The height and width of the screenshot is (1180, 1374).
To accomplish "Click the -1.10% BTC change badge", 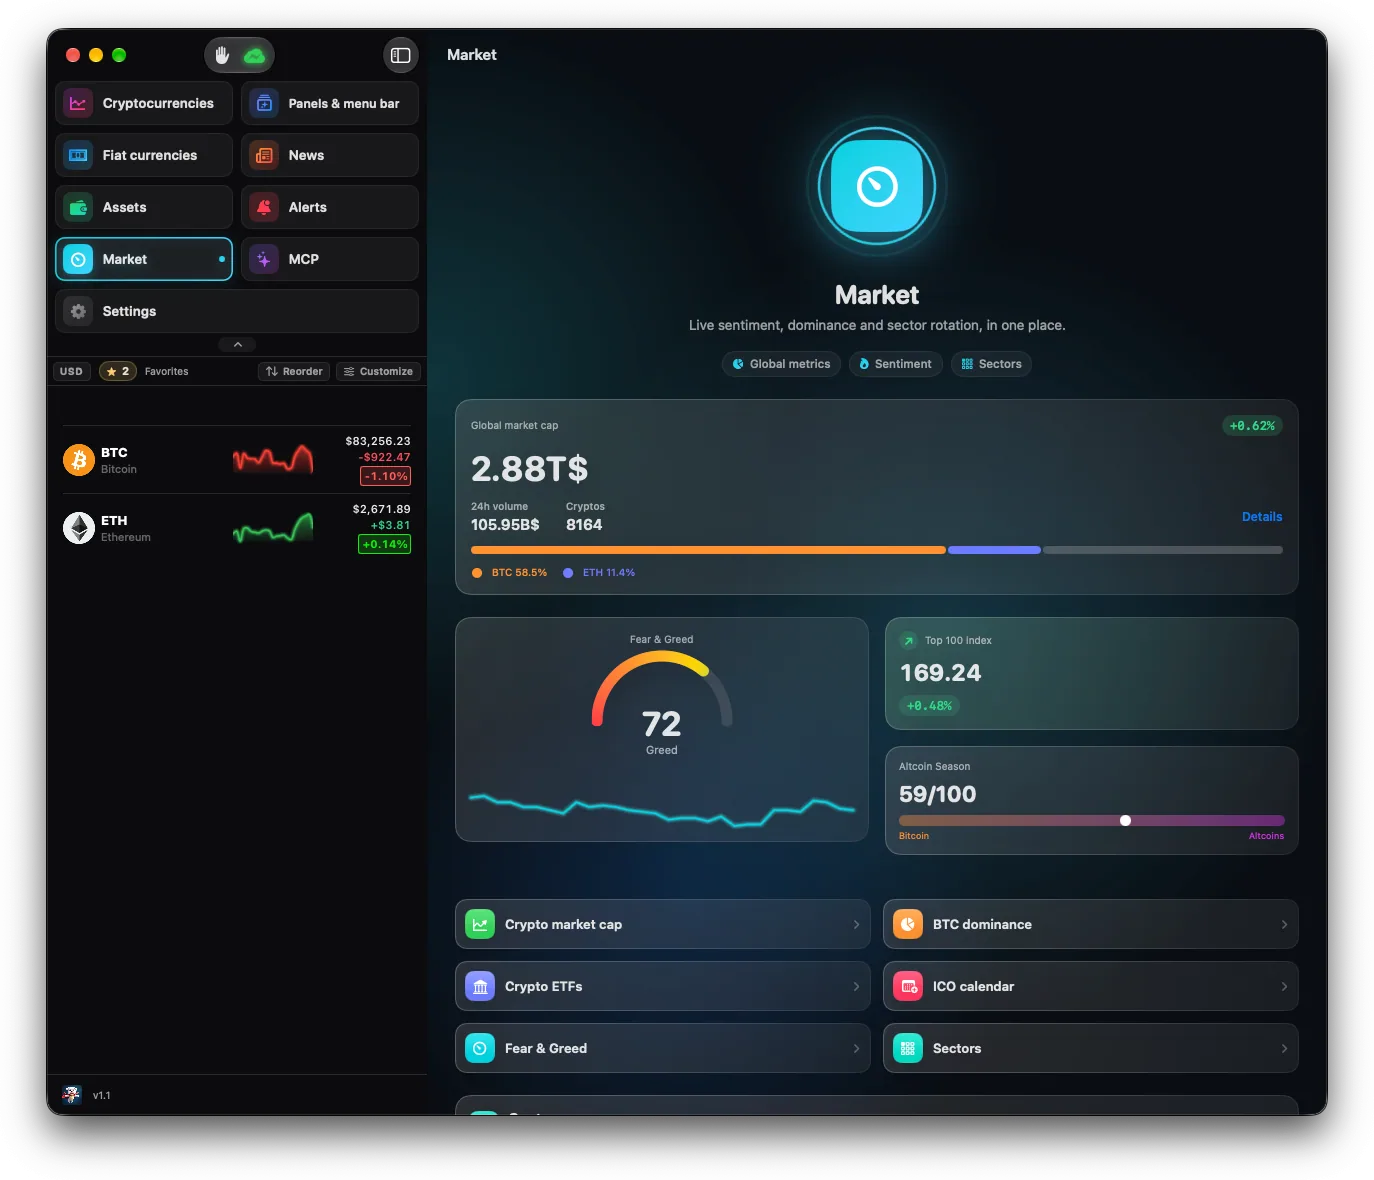I will (385, 476).
